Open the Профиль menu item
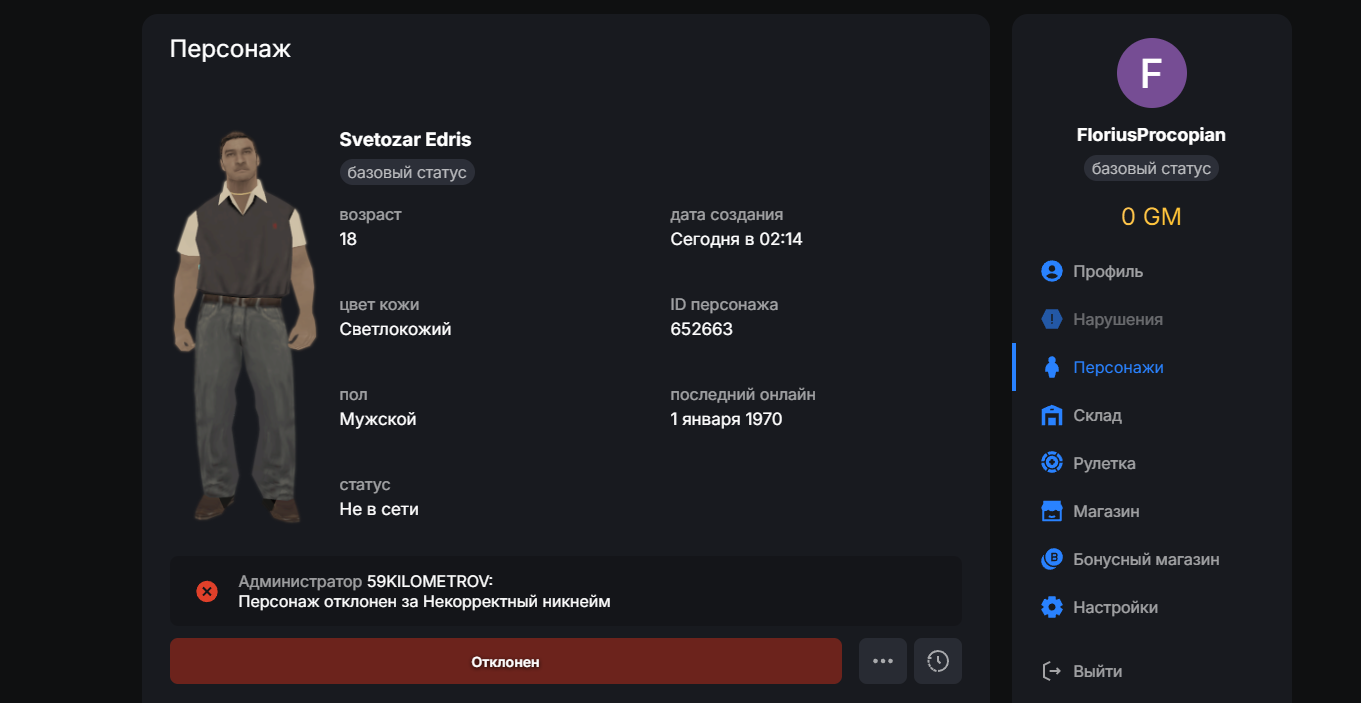This screenshot has height=703, width=1361. (x=1108, y=271)
